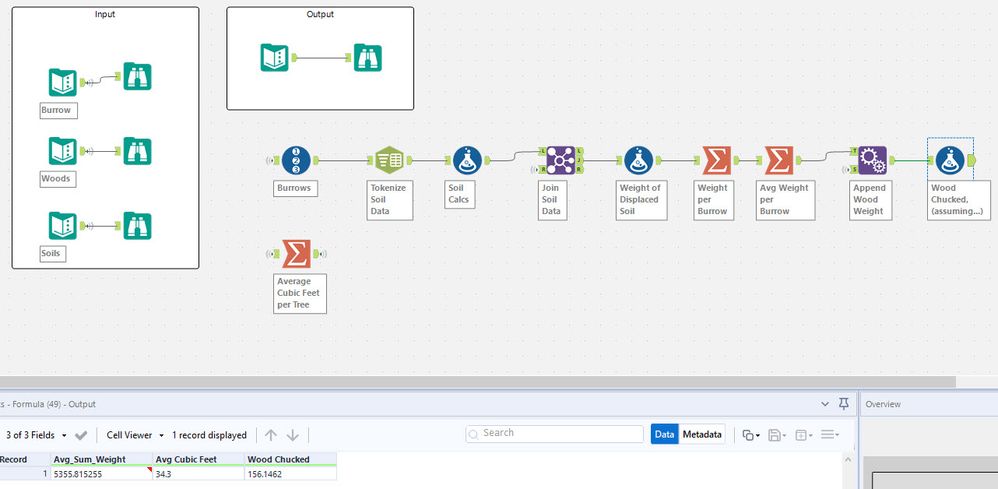Click the Tokenize Soil Data annotation
This screenshot has width=998, height=489.
pyautogui.click(x=390, y=200)
